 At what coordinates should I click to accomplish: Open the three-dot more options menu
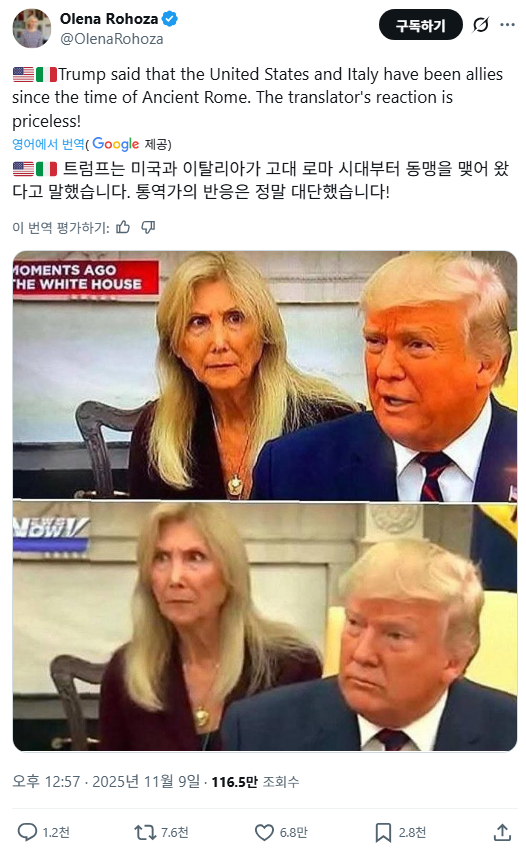click(508, 24)
